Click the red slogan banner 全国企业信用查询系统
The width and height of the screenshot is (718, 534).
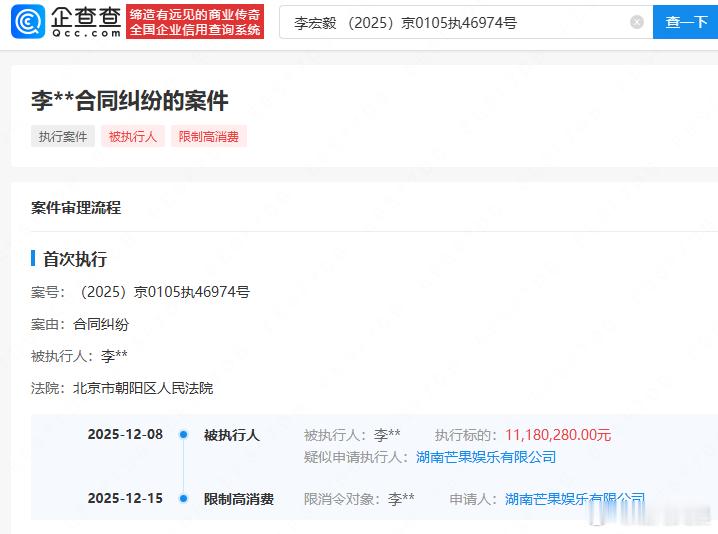tap(195, 22)
